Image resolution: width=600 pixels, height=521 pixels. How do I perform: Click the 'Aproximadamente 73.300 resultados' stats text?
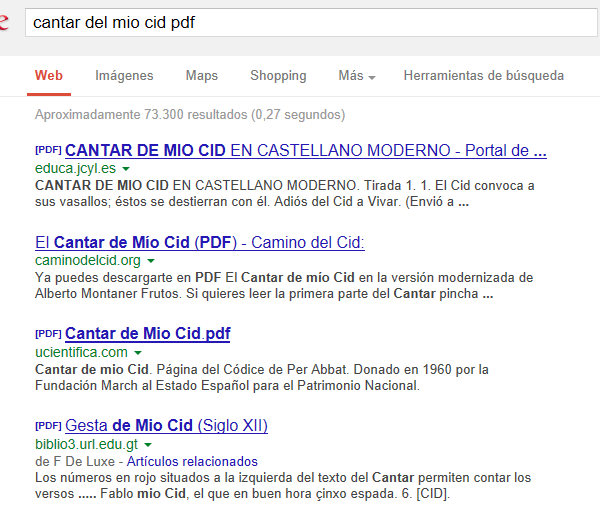click(x=190, y=114)
